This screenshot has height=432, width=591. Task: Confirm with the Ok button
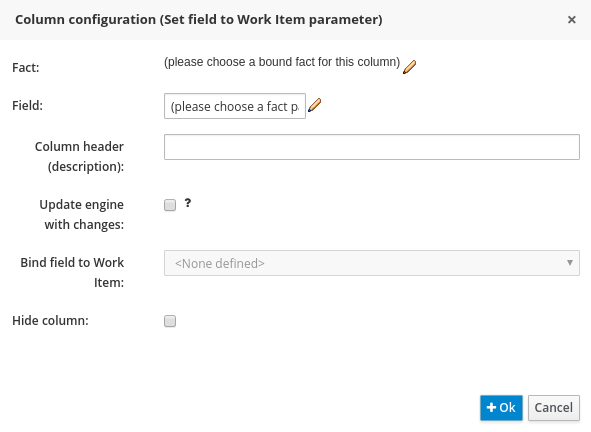pyautogui.click(x=501, y=407)
